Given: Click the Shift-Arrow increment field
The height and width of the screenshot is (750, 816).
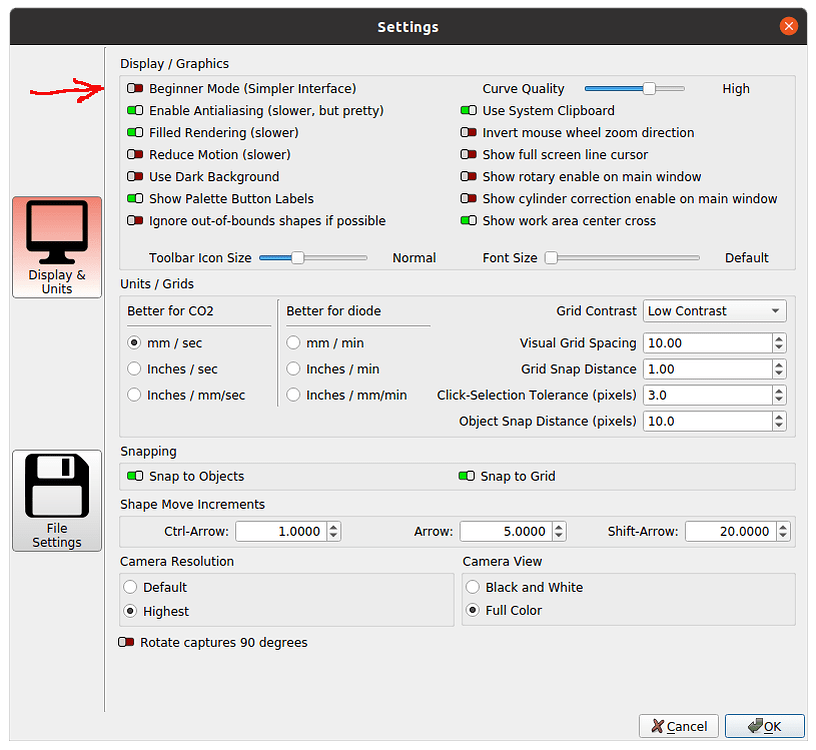Looking at the screenshot, I should 731,531.
